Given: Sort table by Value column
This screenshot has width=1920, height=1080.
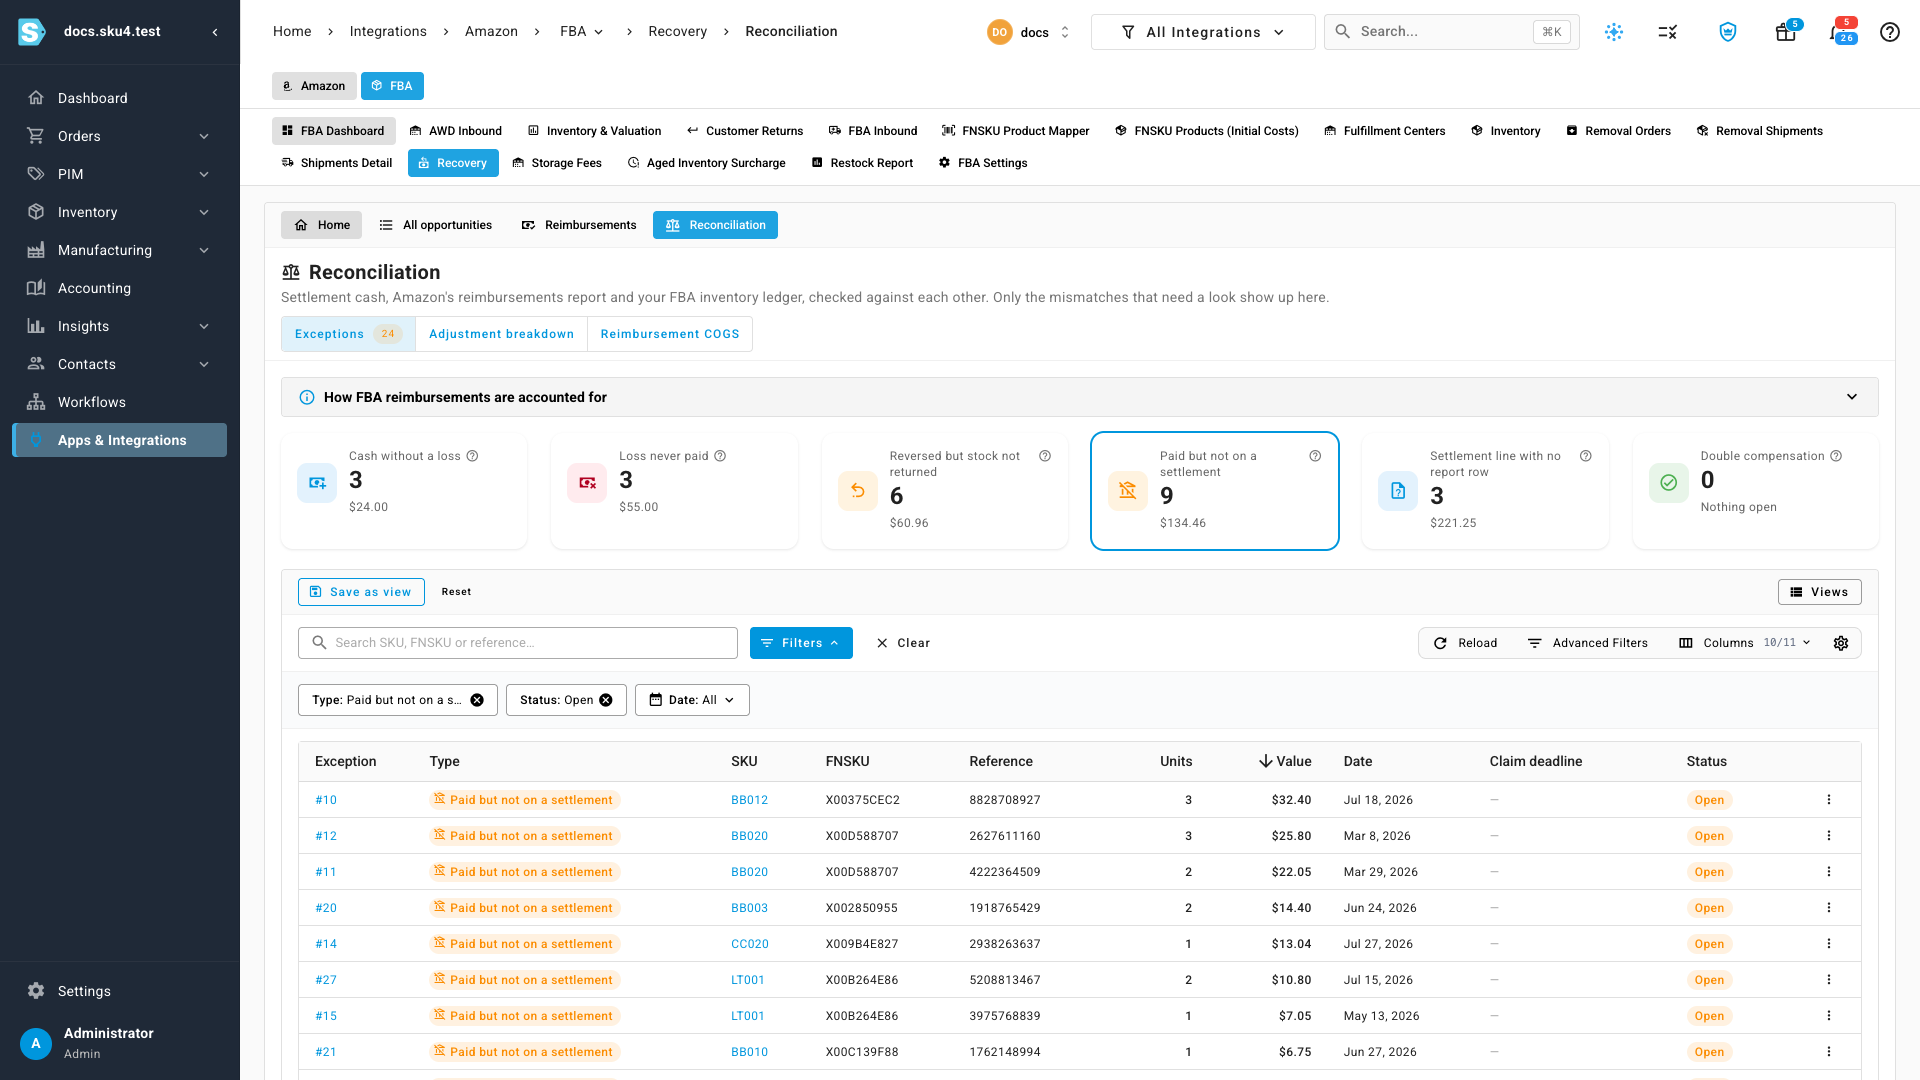Looking at the screenshot, I should (1285, 761).
